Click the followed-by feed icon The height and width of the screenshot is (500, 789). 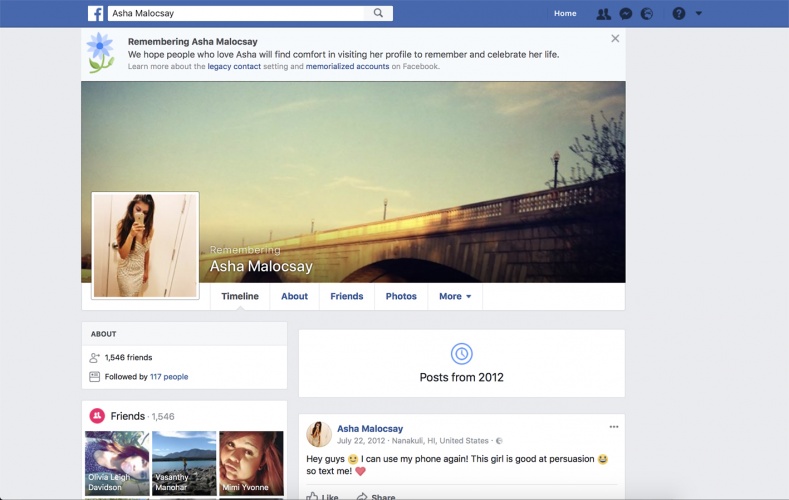pos(94,377)
